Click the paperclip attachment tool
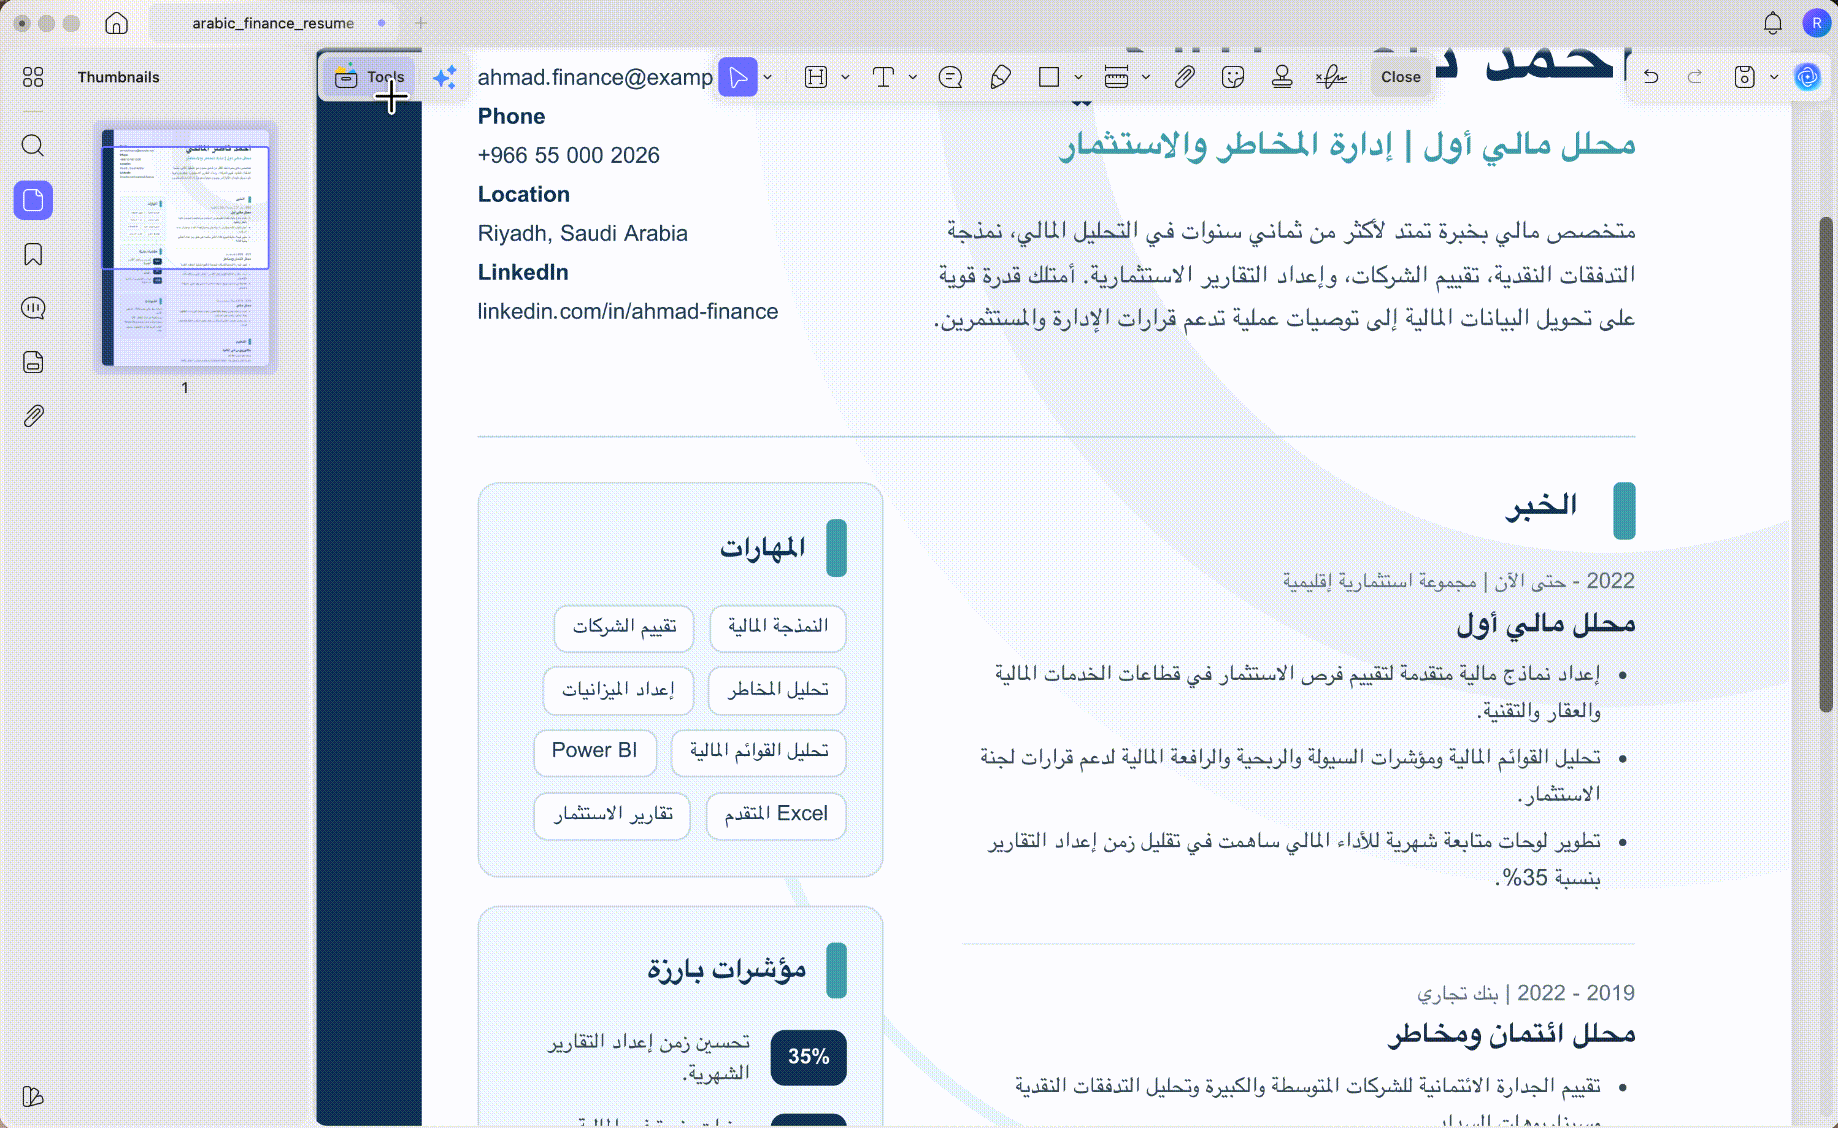This screenshot has height=1128, width=1838. [1184, 77]
